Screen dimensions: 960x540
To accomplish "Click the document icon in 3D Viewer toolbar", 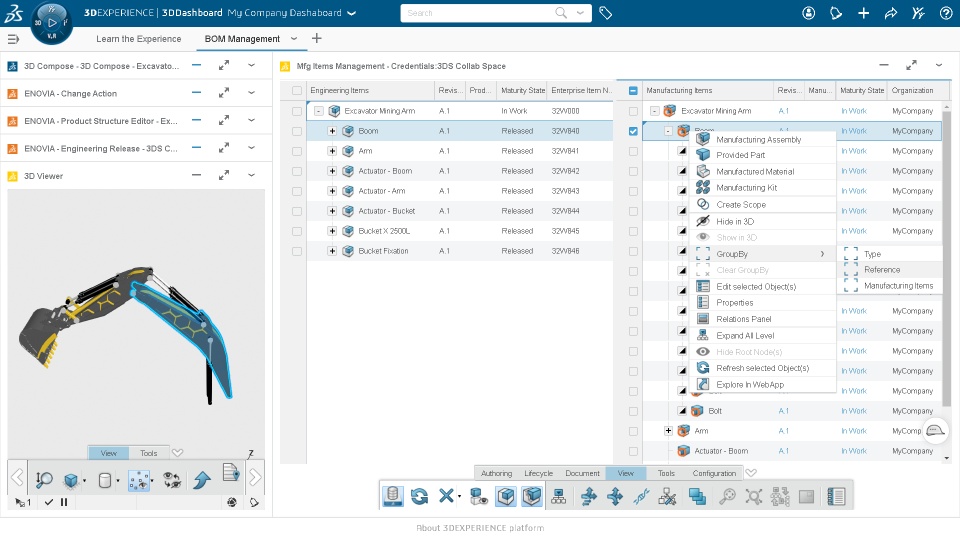I will [231, 473].
